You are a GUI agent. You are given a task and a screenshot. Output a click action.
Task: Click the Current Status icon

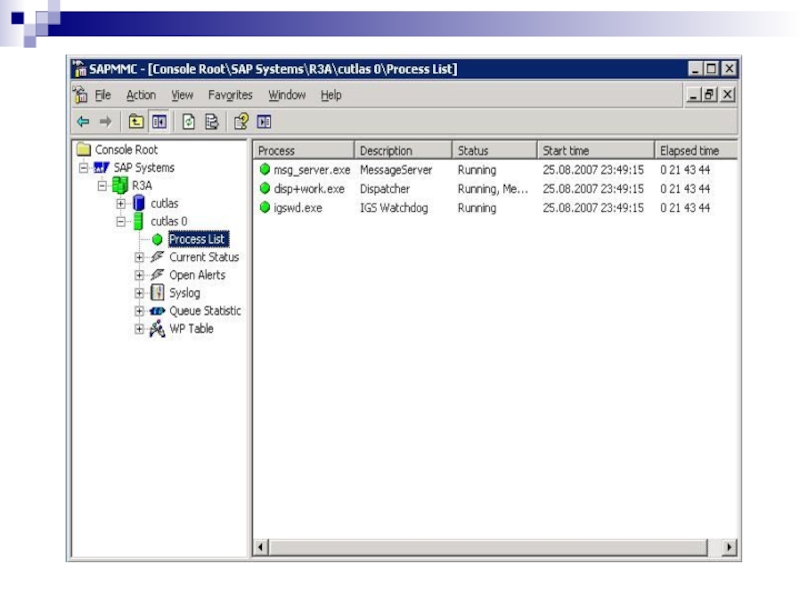[157, 257]
